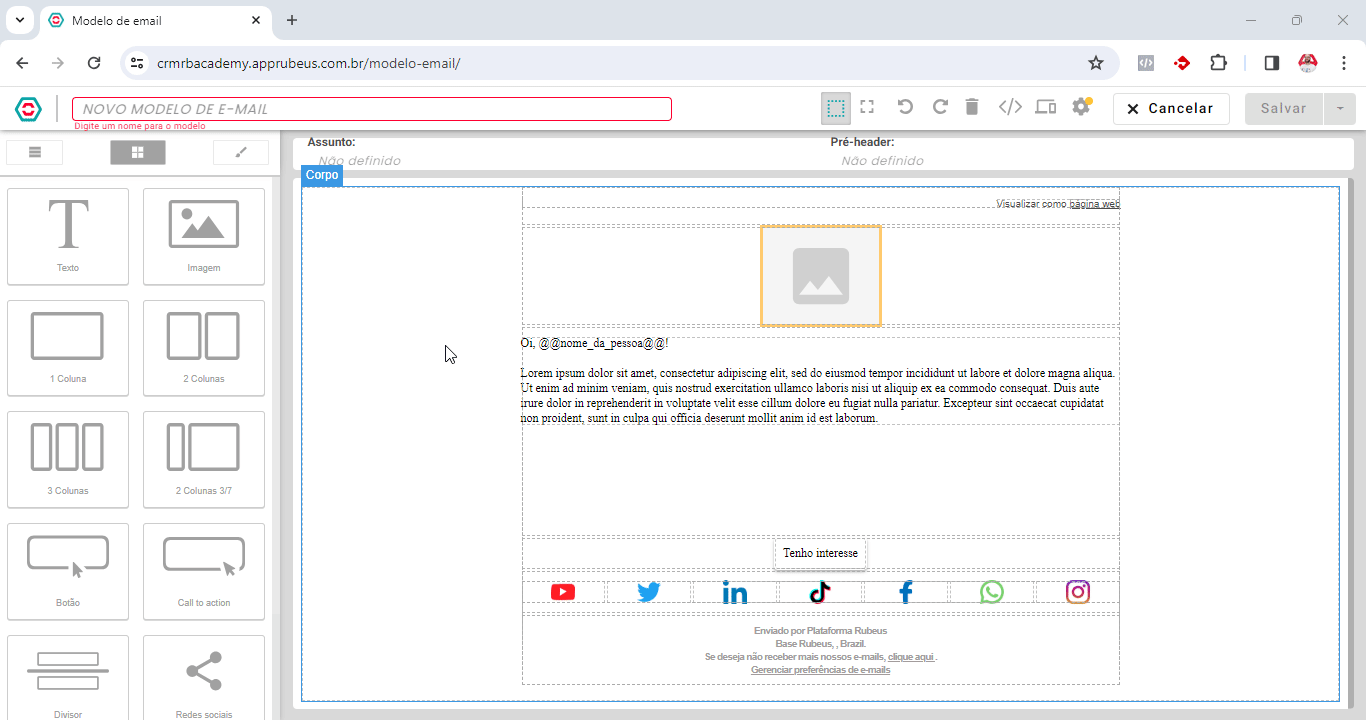The width and height of the screenshot is (1366, 720).
Task: Click the TikTok icon in email
Action: (x=820, y=592)
